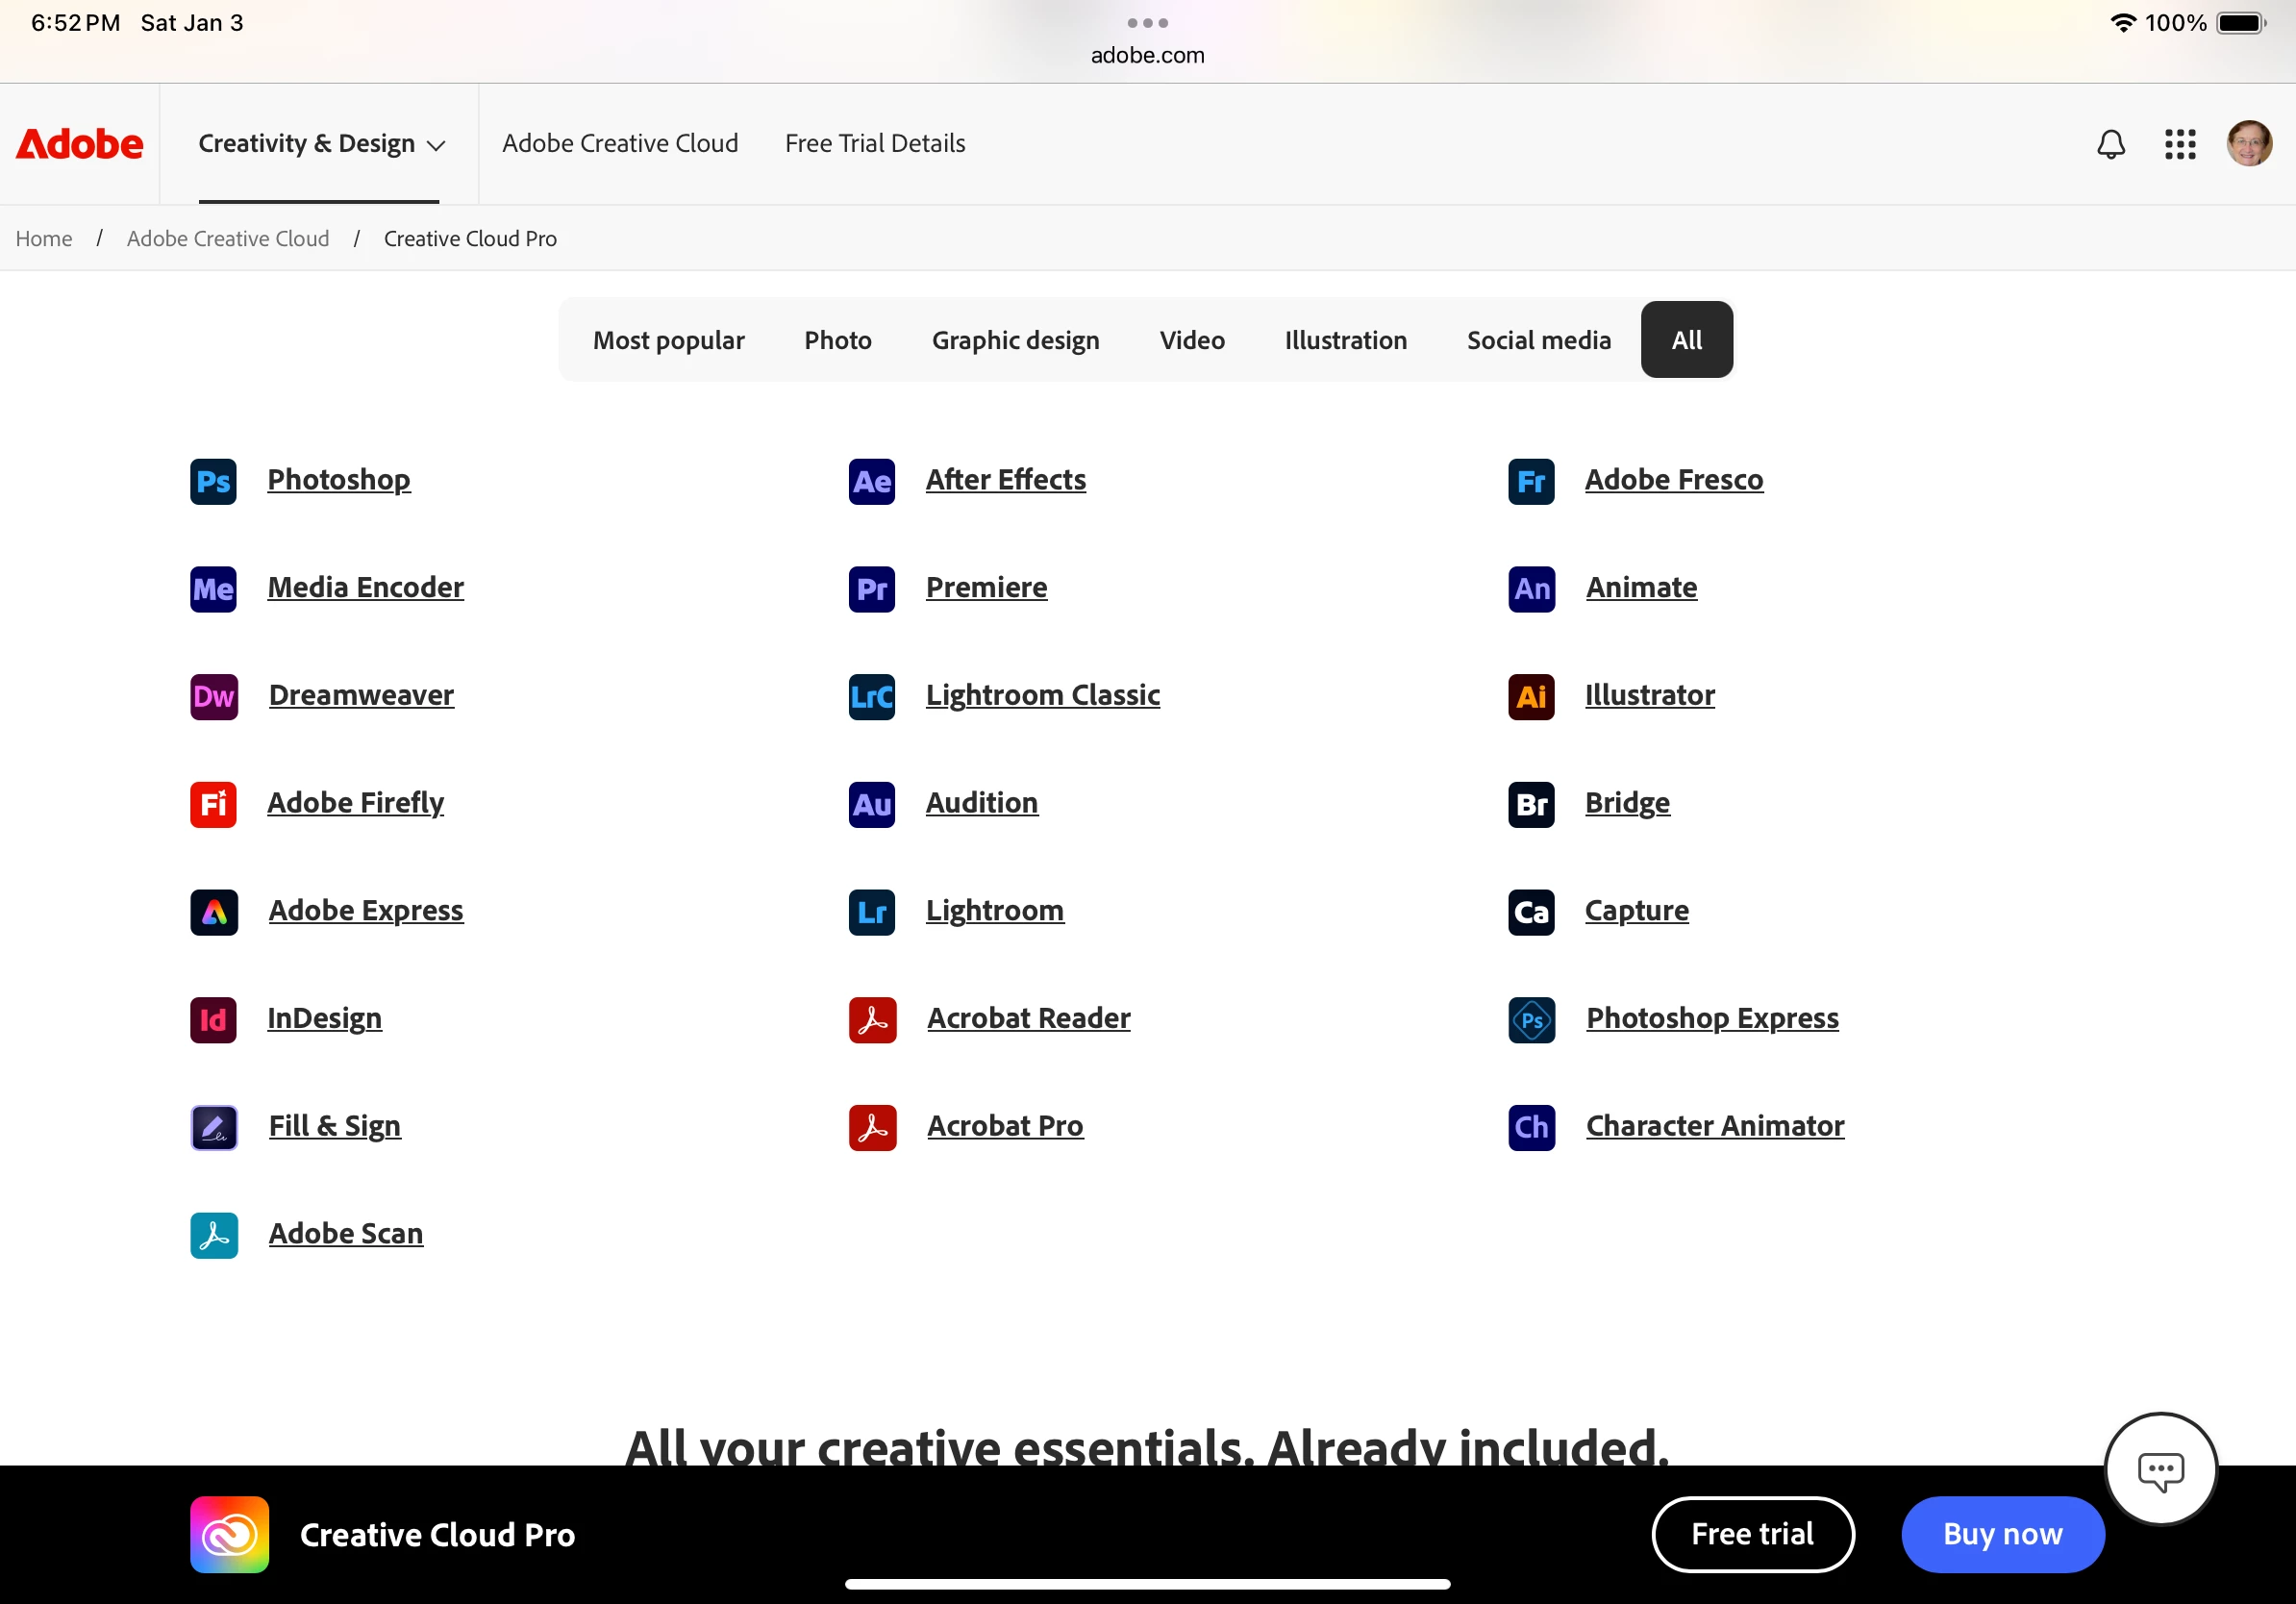The width and height of the screenshot is (2296, 1604).
Task: Click the Photoshop Ps icon
Action: pos(213,481)
